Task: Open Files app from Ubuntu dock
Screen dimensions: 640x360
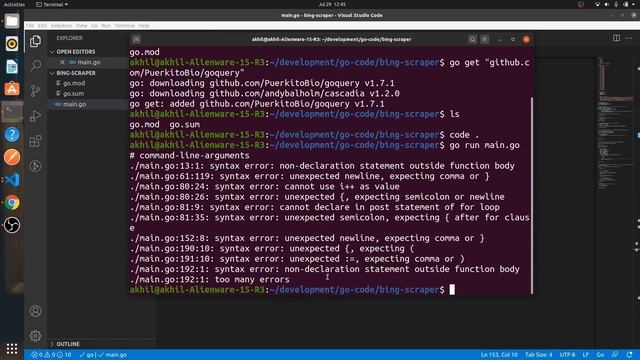Action: click(12, 21)
